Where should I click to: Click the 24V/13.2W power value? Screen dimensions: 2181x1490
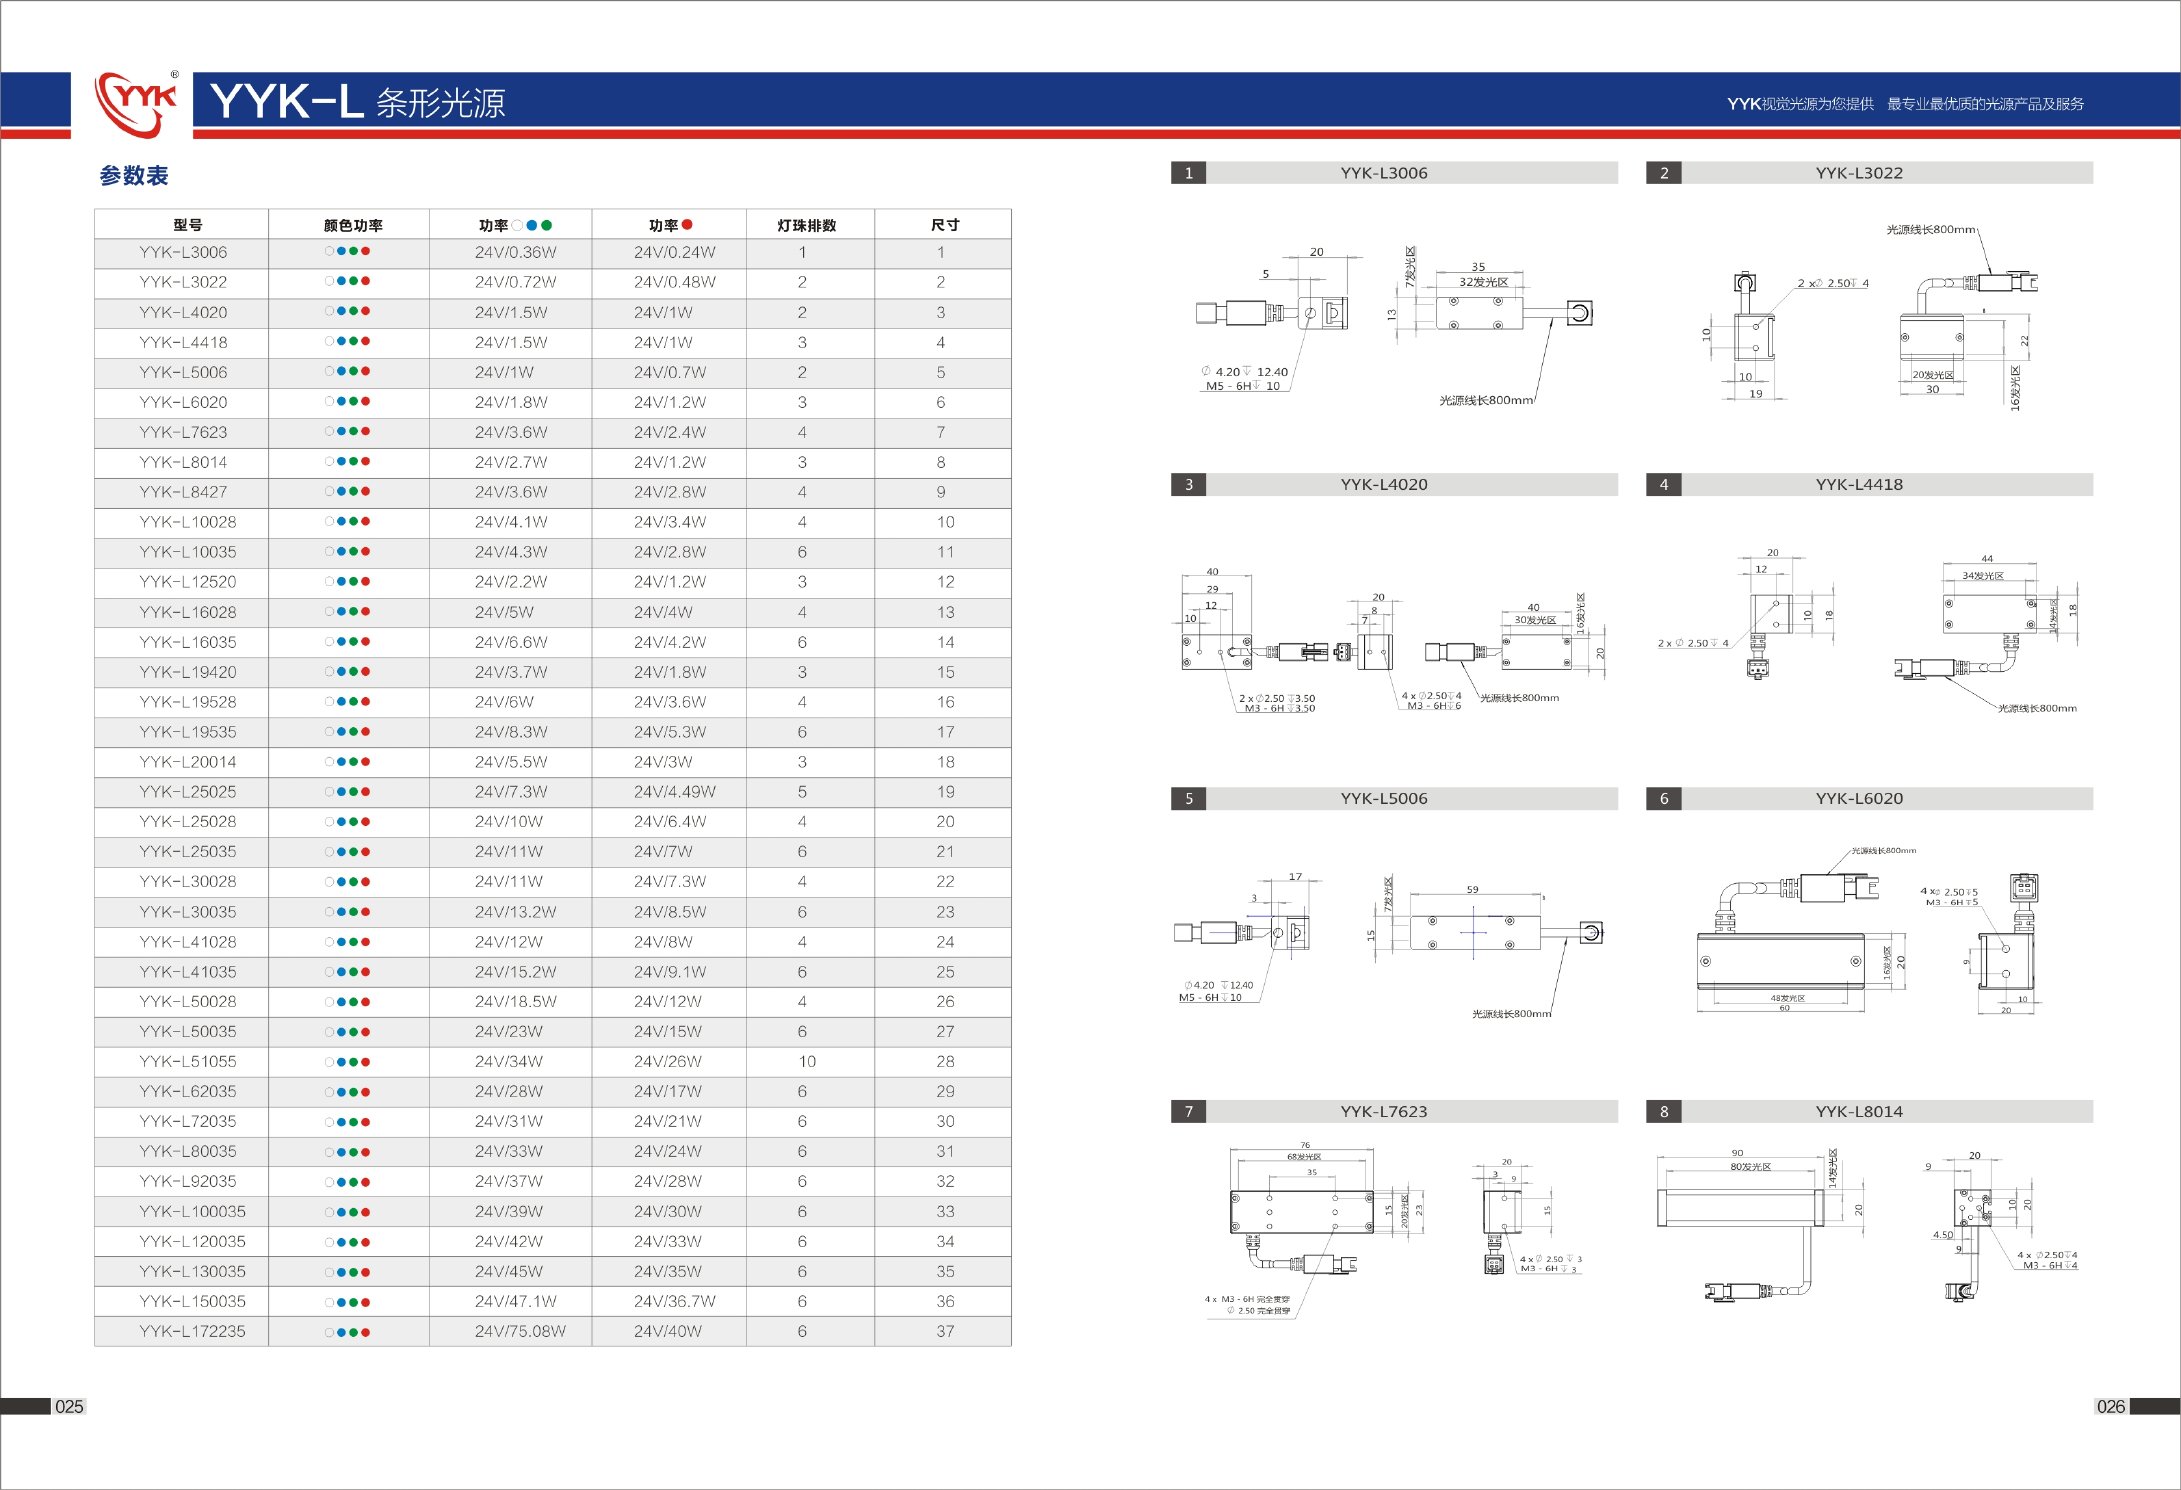tap(516, 912)
